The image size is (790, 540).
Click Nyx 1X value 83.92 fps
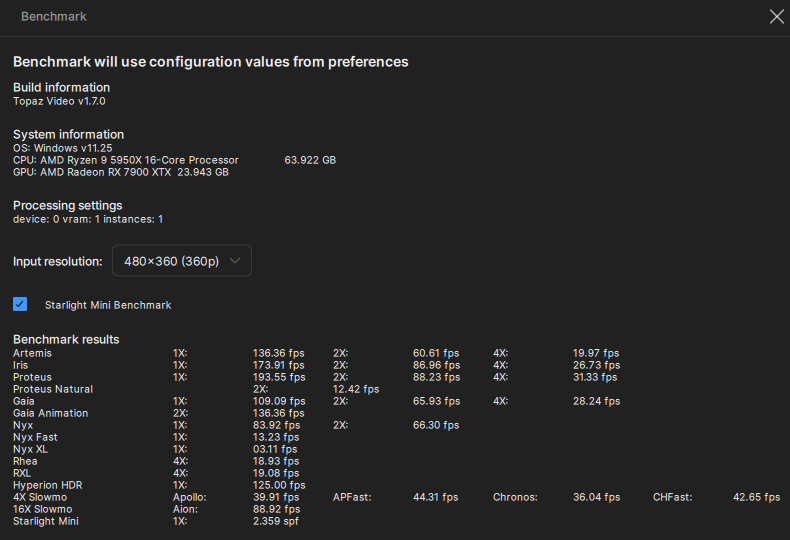click(277, 425)
